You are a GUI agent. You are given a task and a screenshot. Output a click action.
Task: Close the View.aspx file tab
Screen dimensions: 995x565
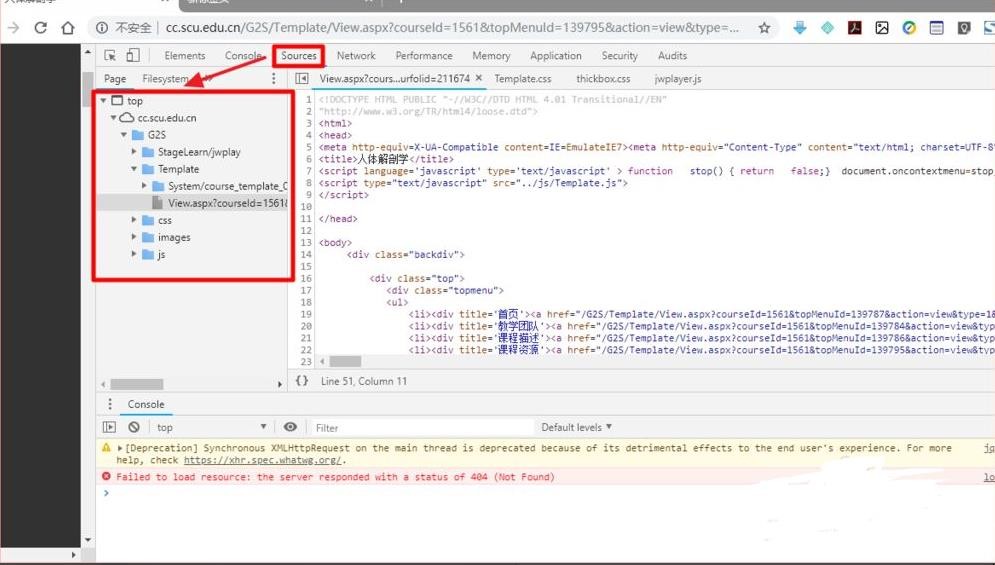click(x=479, y=77)
